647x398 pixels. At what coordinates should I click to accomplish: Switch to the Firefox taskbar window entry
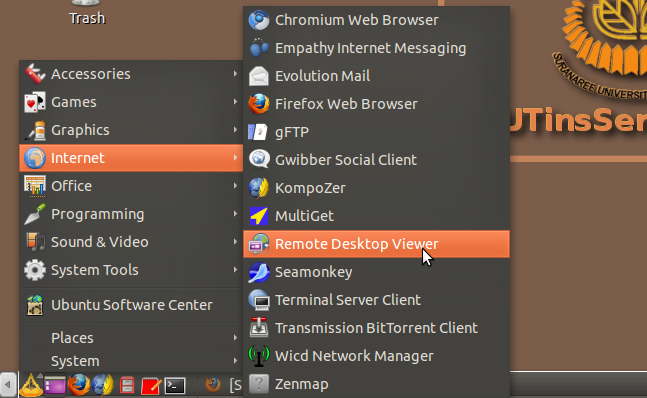(x=224, y=385)
